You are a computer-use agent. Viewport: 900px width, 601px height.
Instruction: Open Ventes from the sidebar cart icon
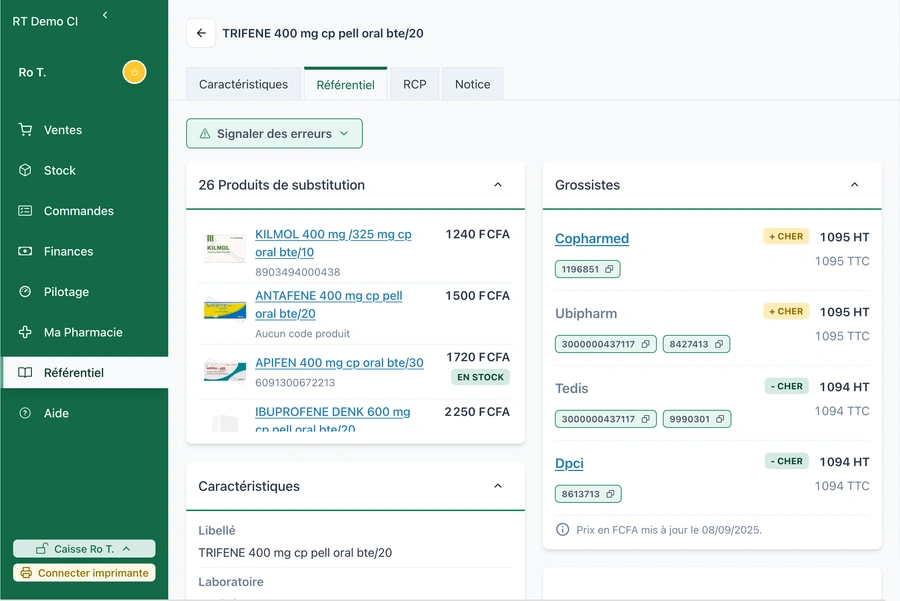26,130
